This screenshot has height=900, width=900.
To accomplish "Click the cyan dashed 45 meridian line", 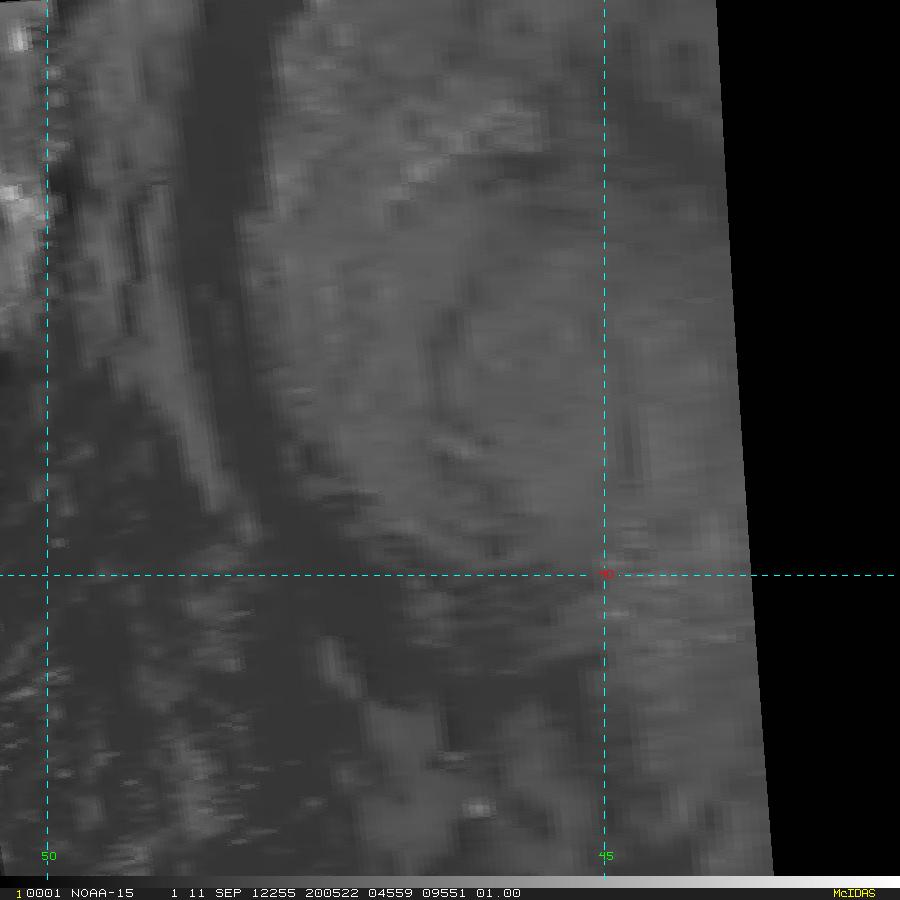I will pos(604,300).
